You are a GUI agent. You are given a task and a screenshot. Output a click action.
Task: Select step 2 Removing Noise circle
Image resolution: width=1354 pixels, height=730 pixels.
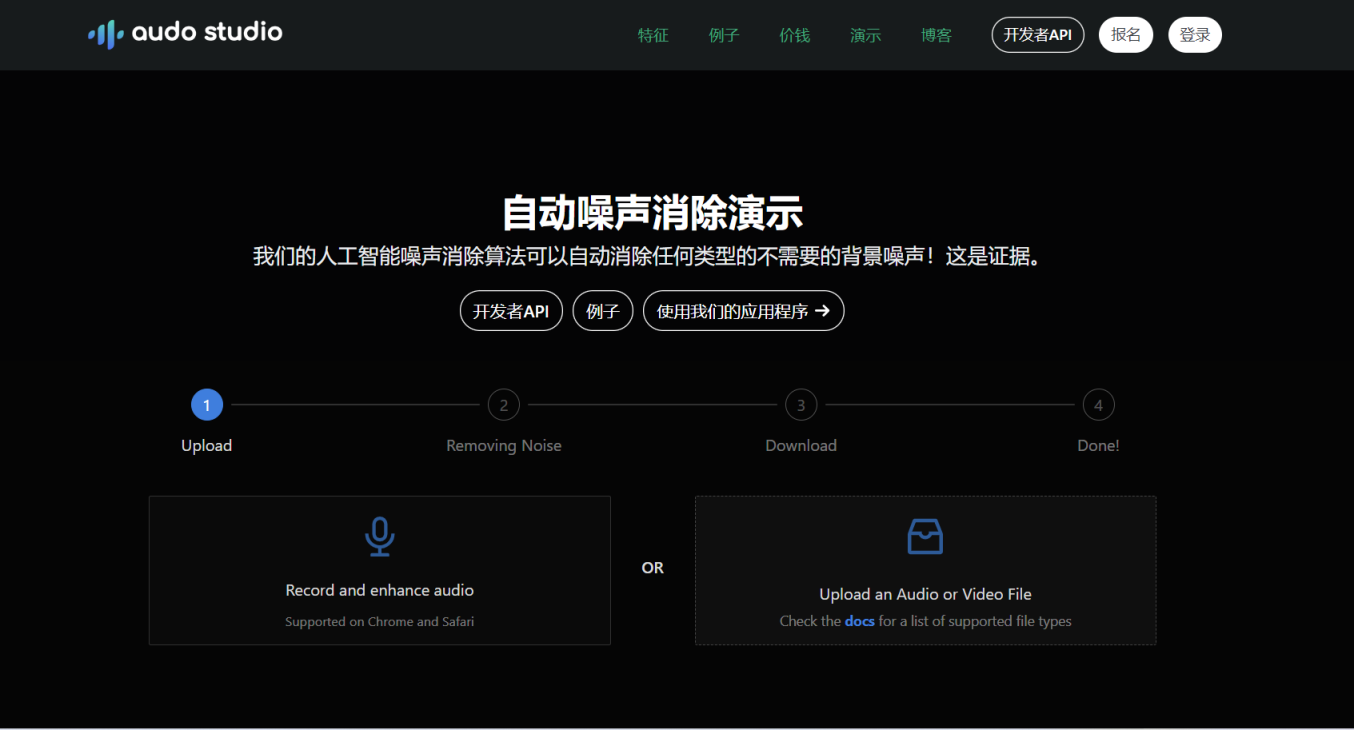(504, 405)
